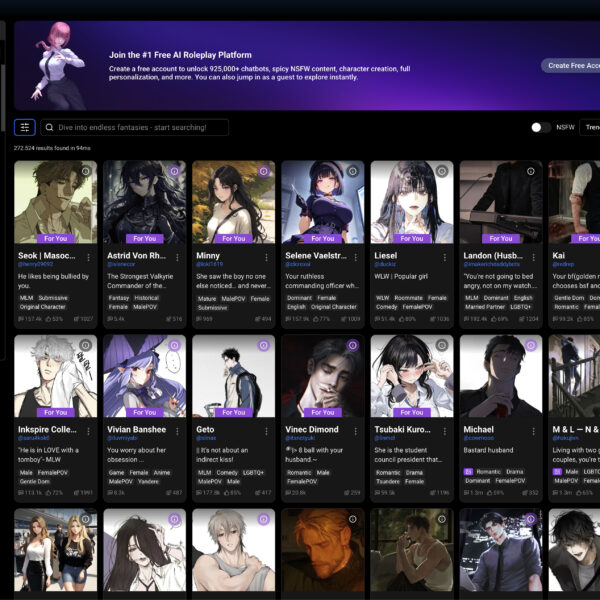
Task: Select Mature tag on Minny card
Action: pos(207,299)
